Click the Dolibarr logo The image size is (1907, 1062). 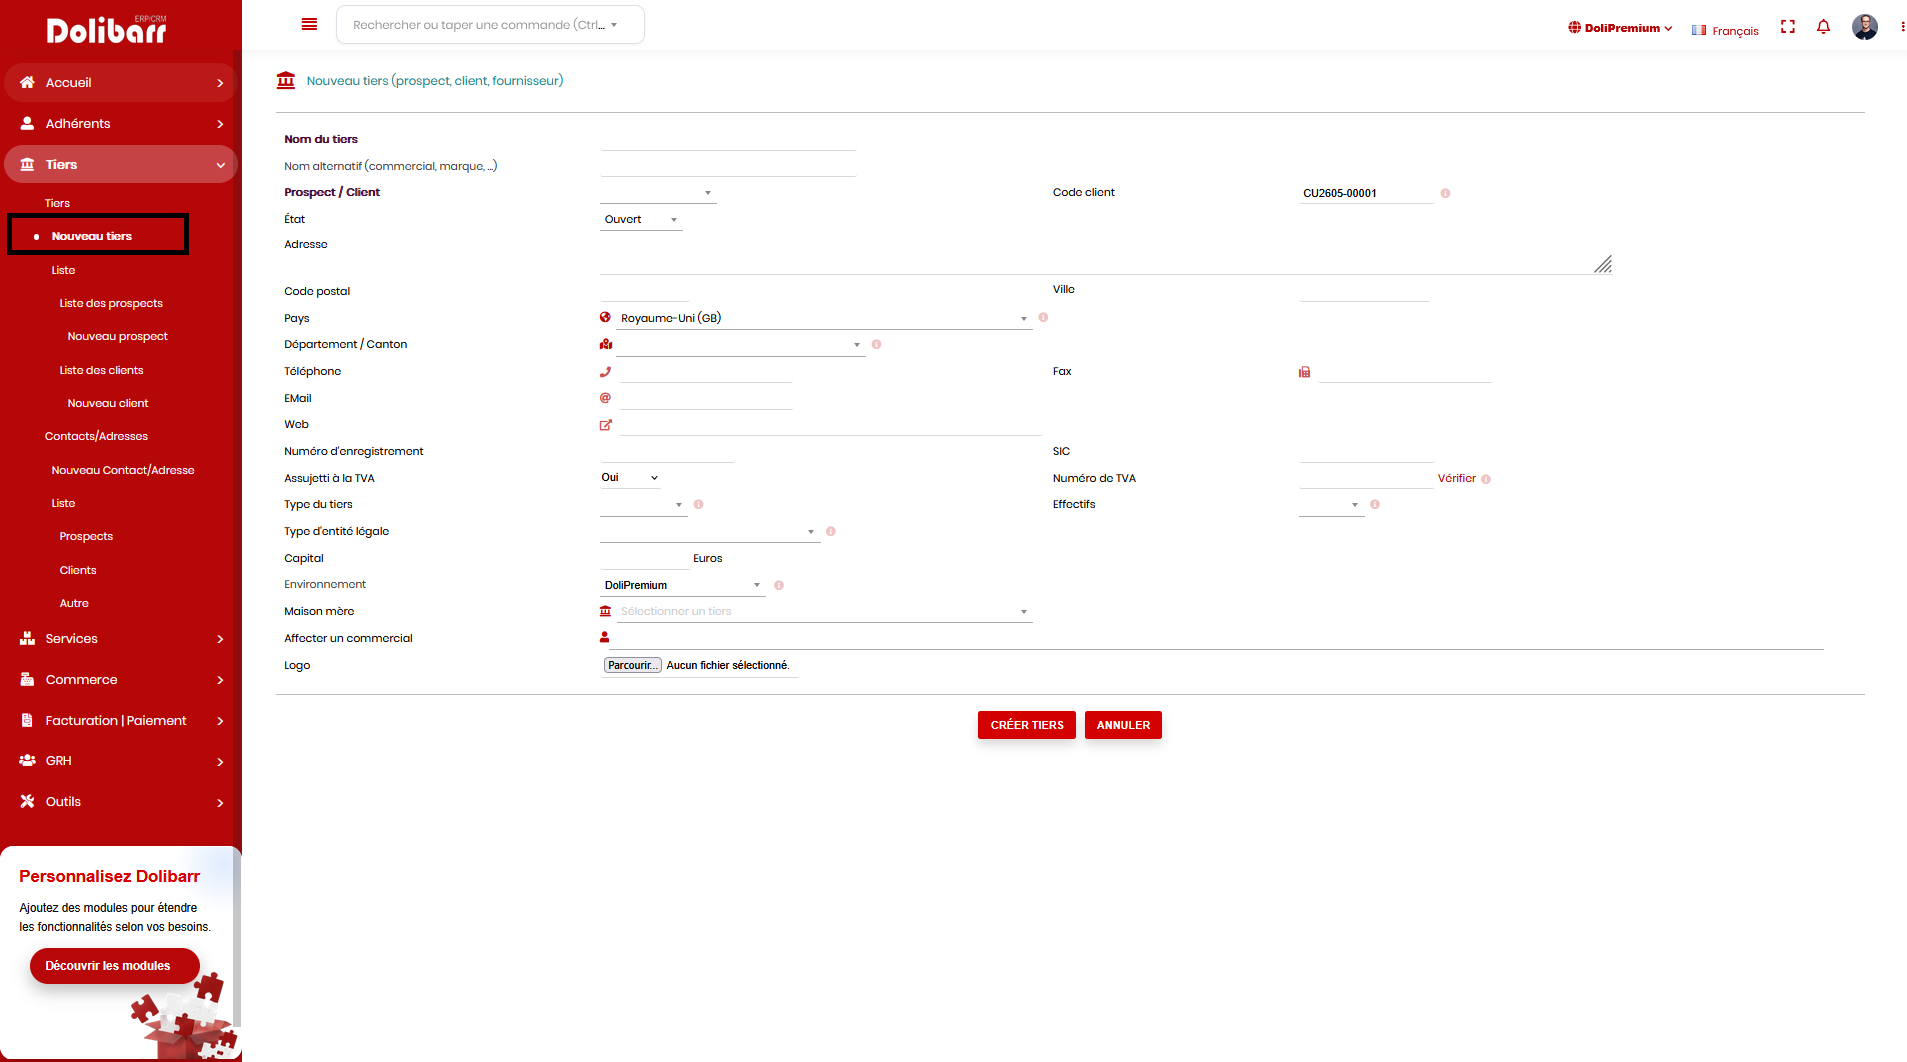[107, 30]
